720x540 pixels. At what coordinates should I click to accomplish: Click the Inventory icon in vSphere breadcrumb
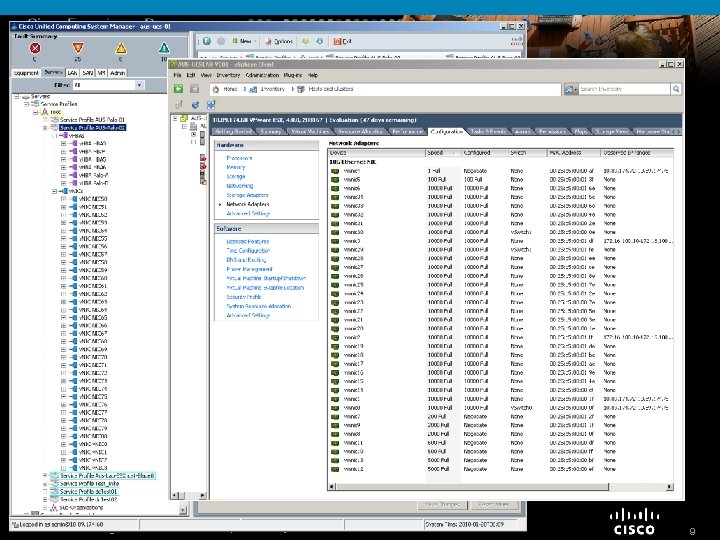[x=253, y=89]
